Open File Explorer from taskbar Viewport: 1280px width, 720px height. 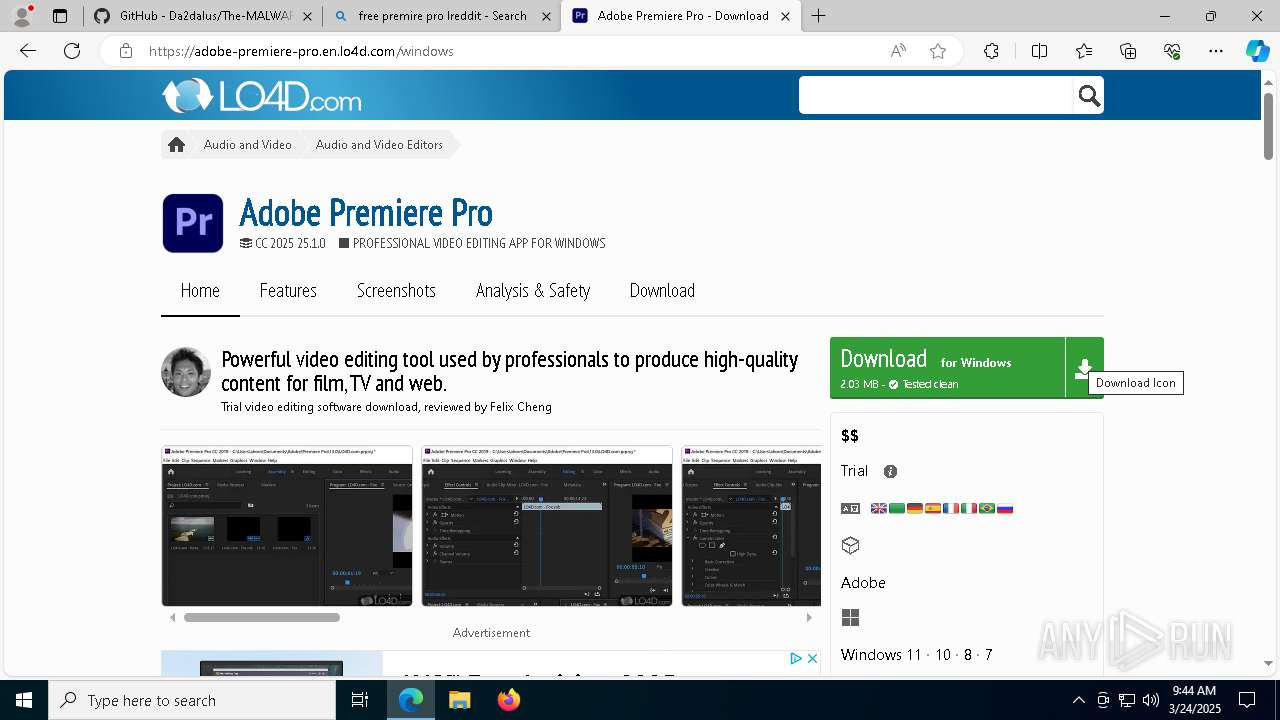(x=459, y=700)
